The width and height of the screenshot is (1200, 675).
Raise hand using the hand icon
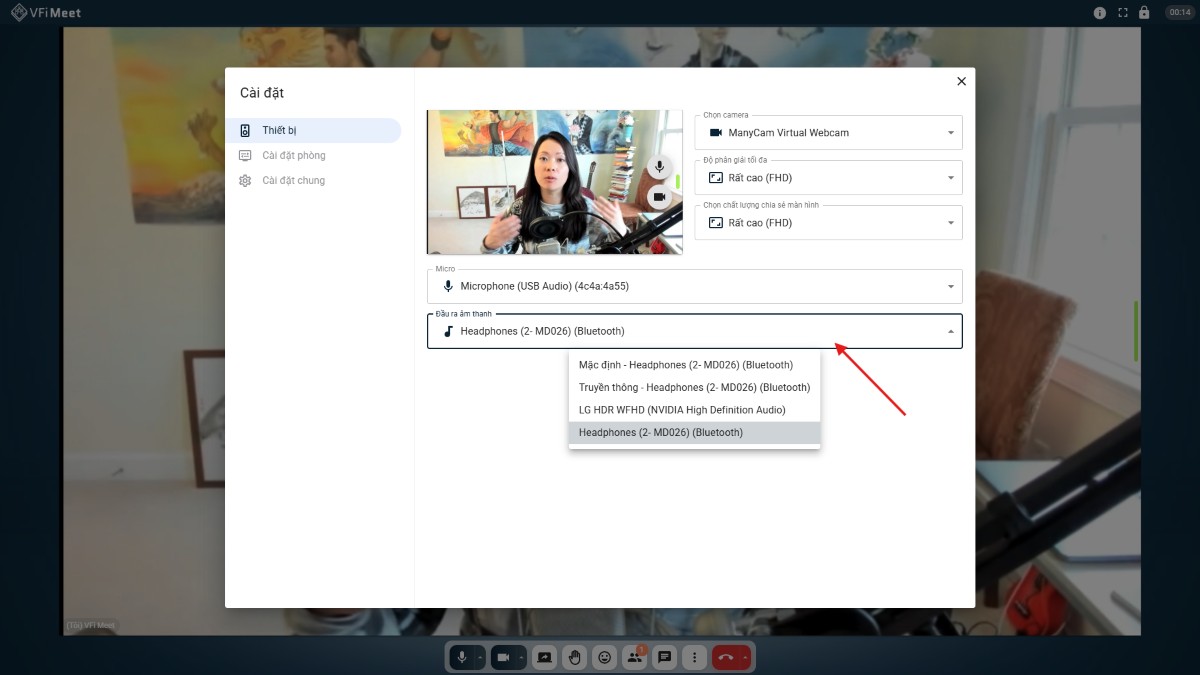574,657
